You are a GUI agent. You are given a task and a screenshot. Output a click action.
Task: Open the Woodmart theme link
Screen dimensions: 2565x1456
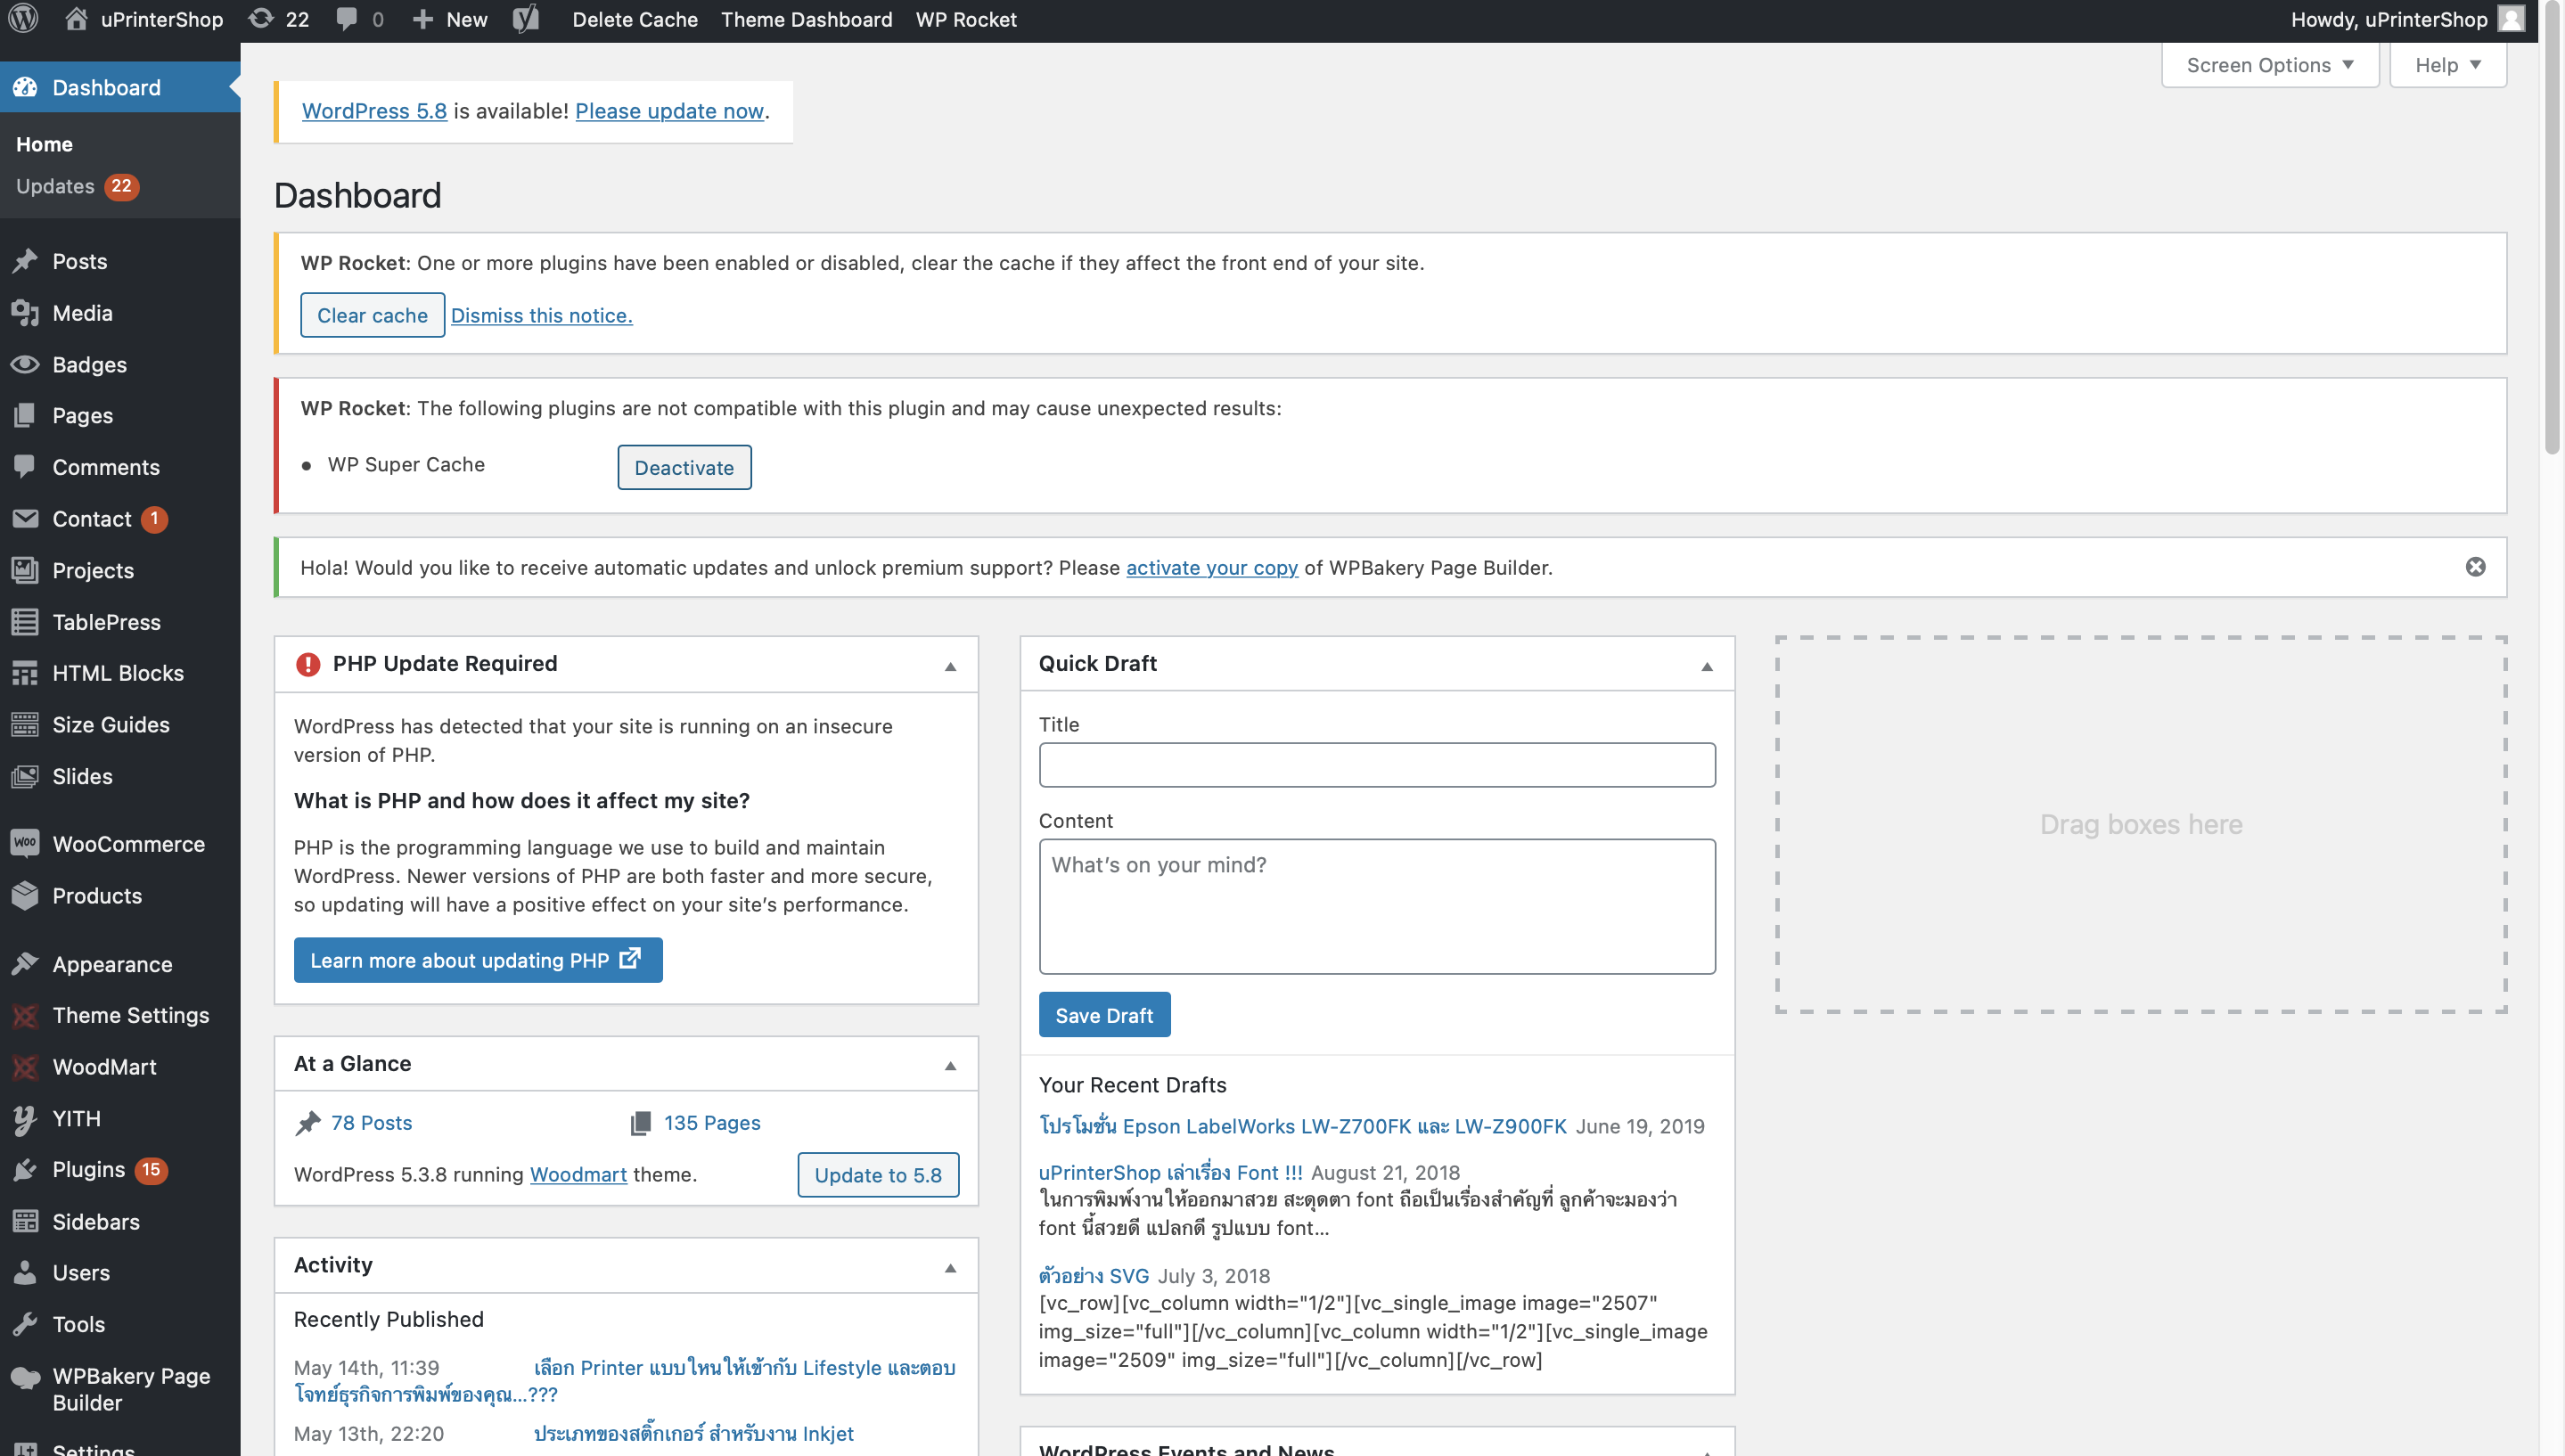tap(578, 1174)
